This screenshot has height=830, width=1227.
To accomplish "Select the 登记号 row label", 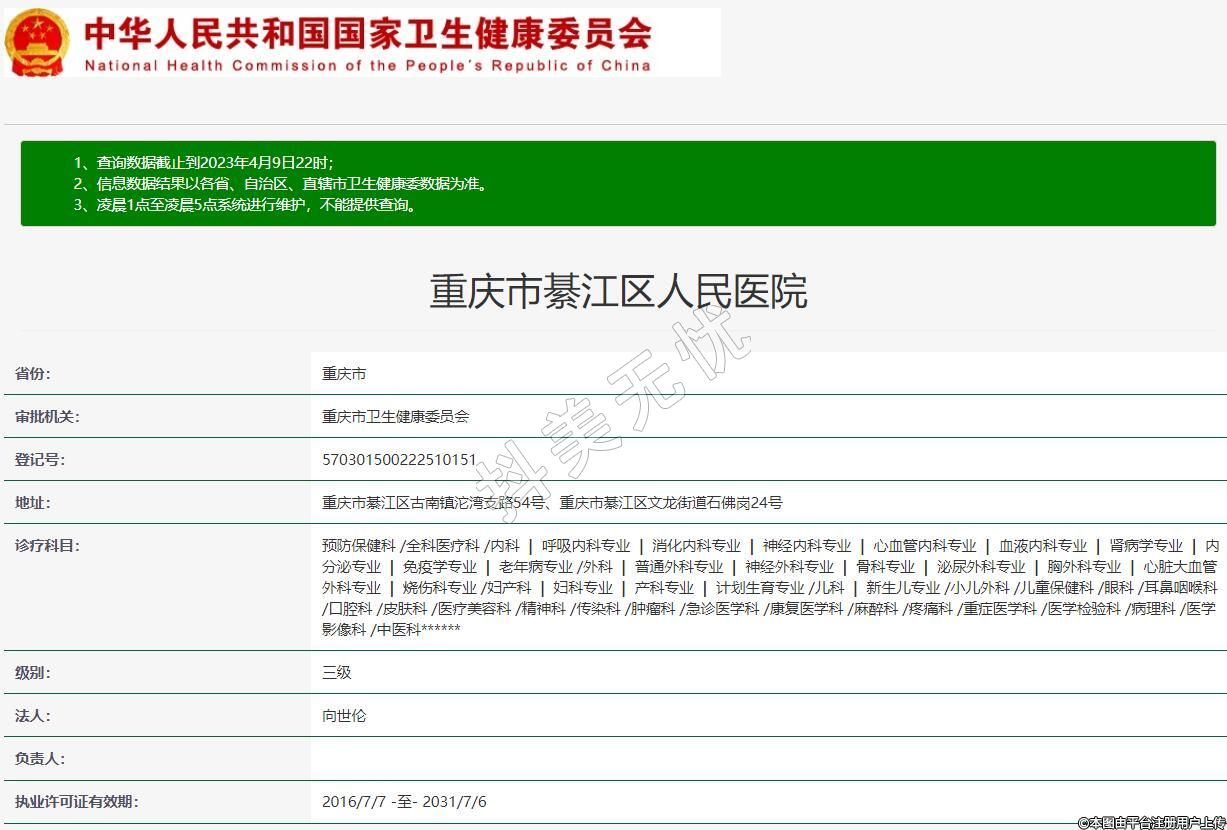I will click(x=40, y=460).
